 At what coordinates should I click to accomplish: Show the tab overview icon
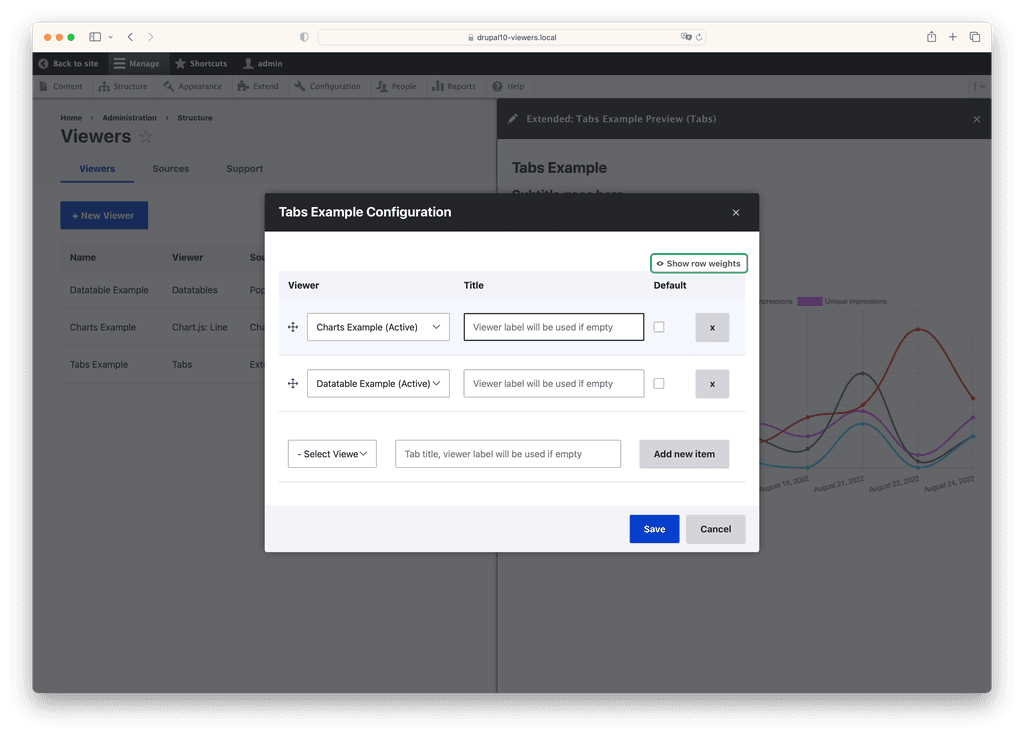point(975,37)
